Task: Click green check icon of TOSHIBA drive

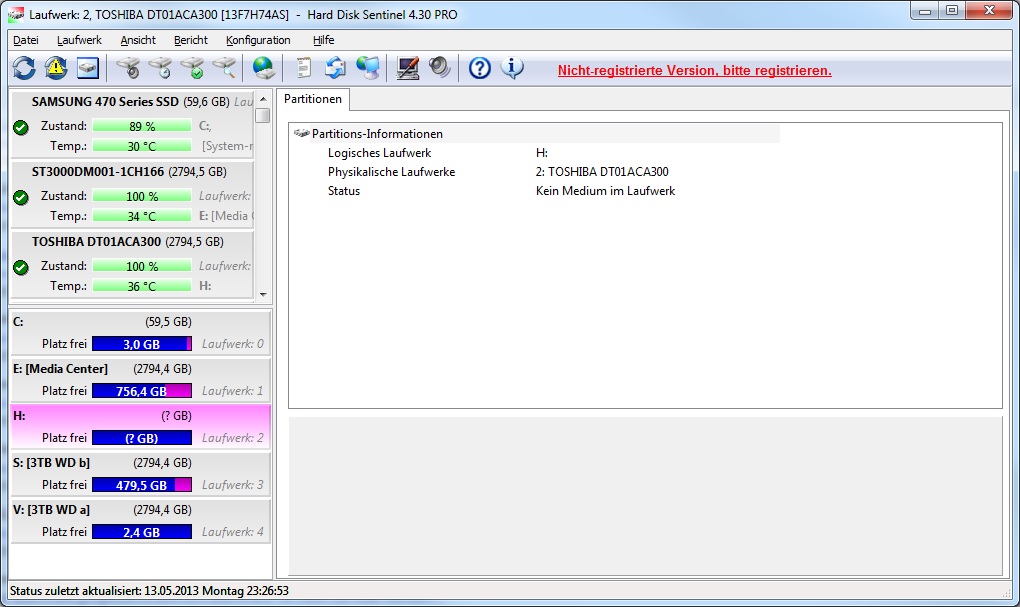Action: click(21, 267)
